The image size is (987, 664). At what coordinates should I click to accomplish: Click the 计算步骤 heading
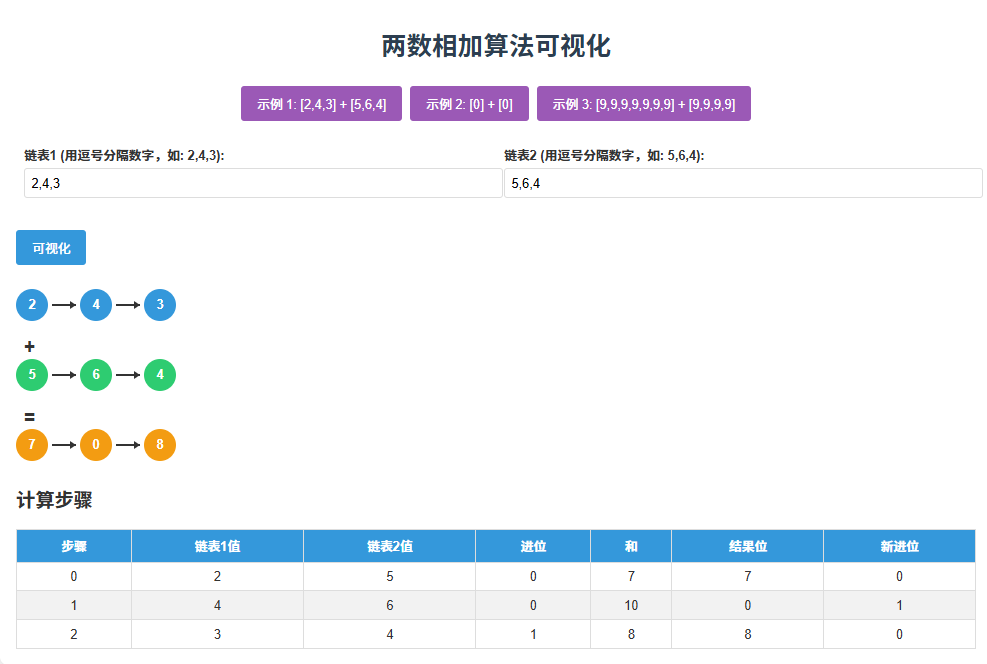[55, 500]
